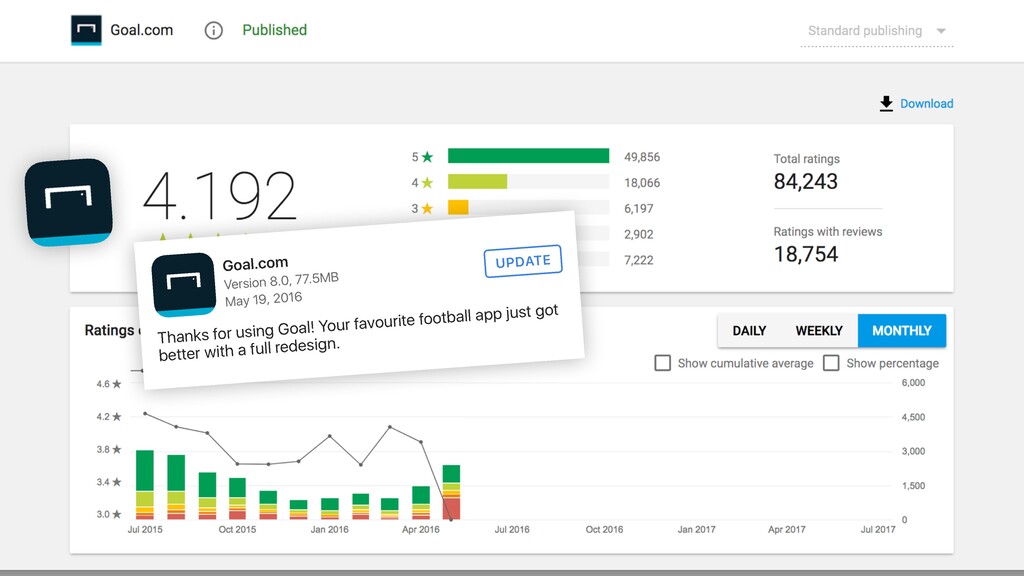Click the download arrow icon
Screen dimensions: 1024x576
click(x=886, y=104)
